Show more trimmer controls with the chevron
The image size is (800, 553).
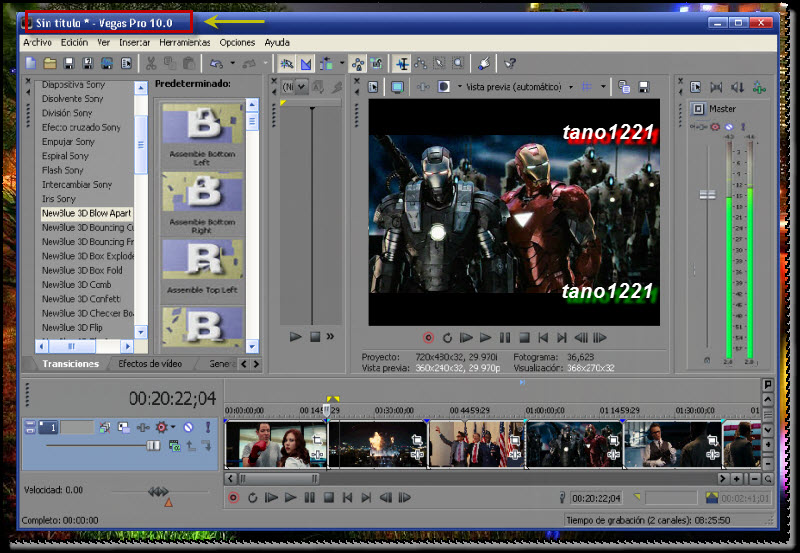click(x=330, y=336)
